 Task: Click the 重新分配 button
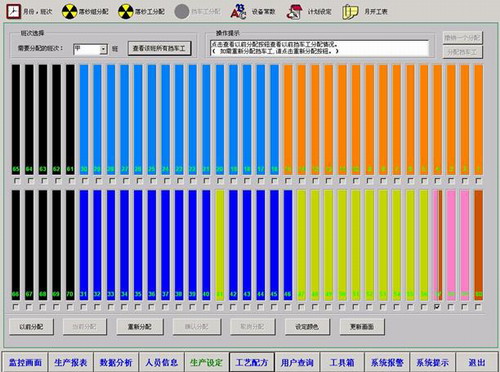[x=140, y=327]
